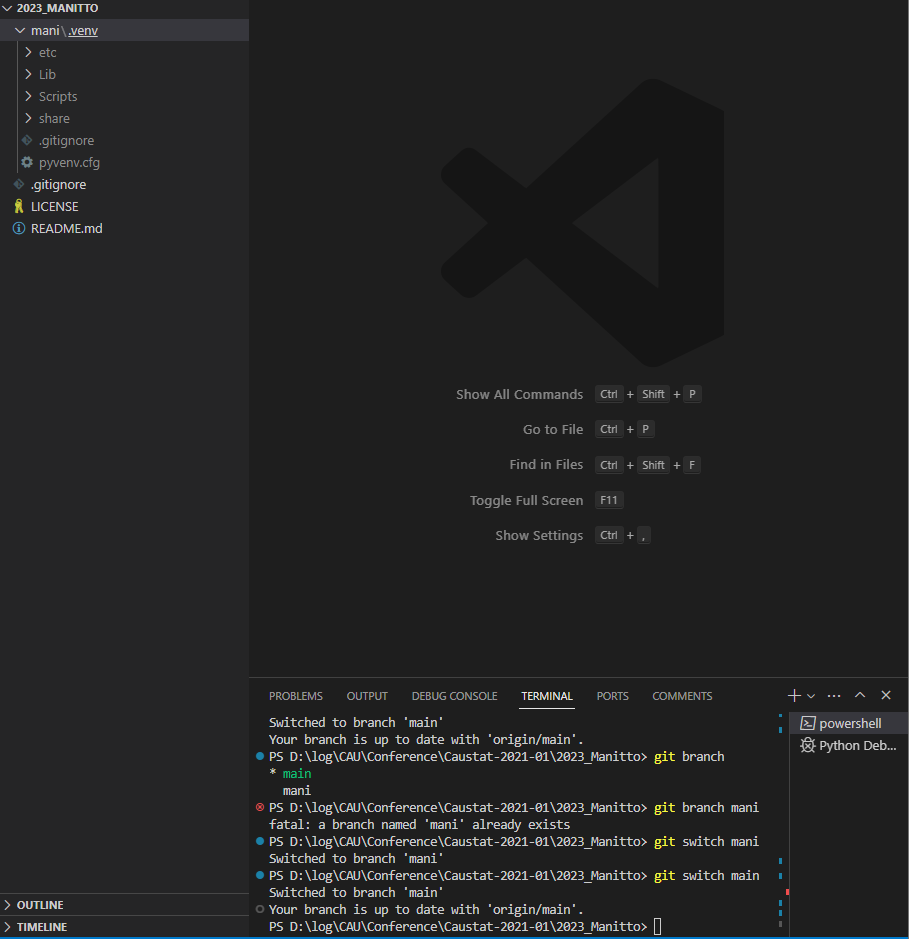Close the terminal panel
Viewport: 909px width, 939px height.
click(x=886, y=695)
